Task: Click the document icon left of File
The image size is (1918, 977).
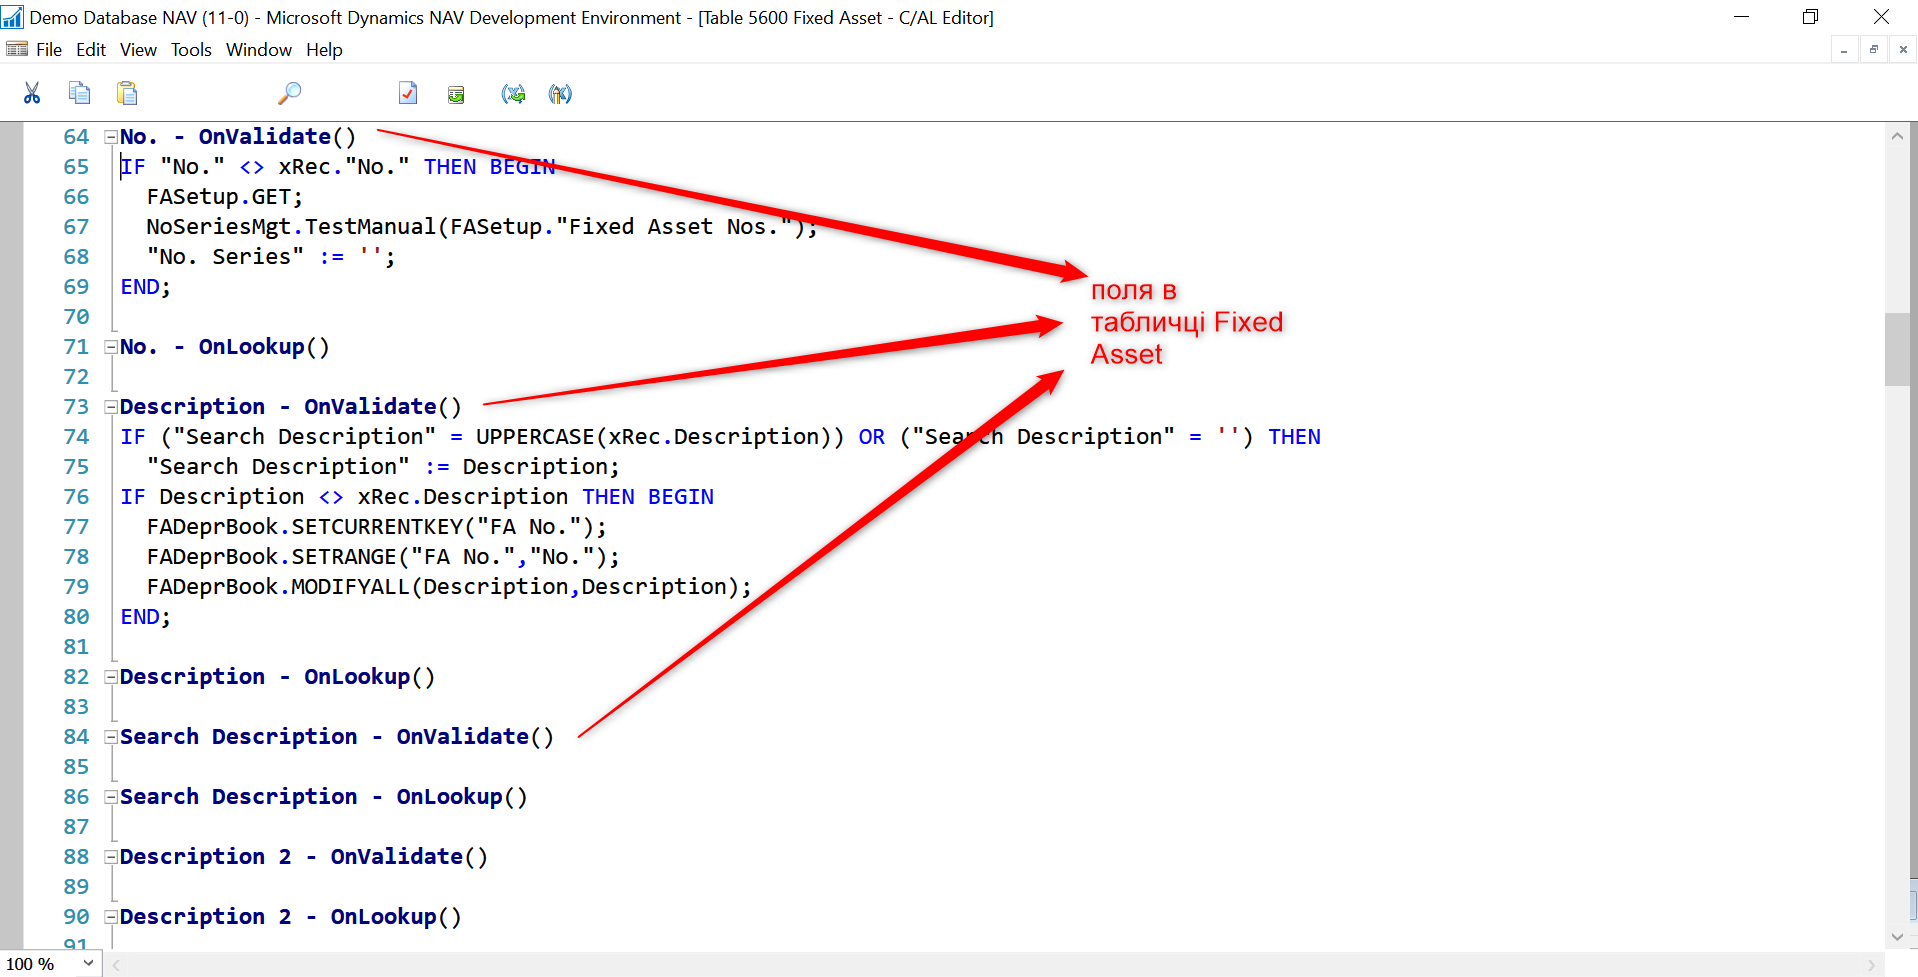Action: click(x=17, y=49)
